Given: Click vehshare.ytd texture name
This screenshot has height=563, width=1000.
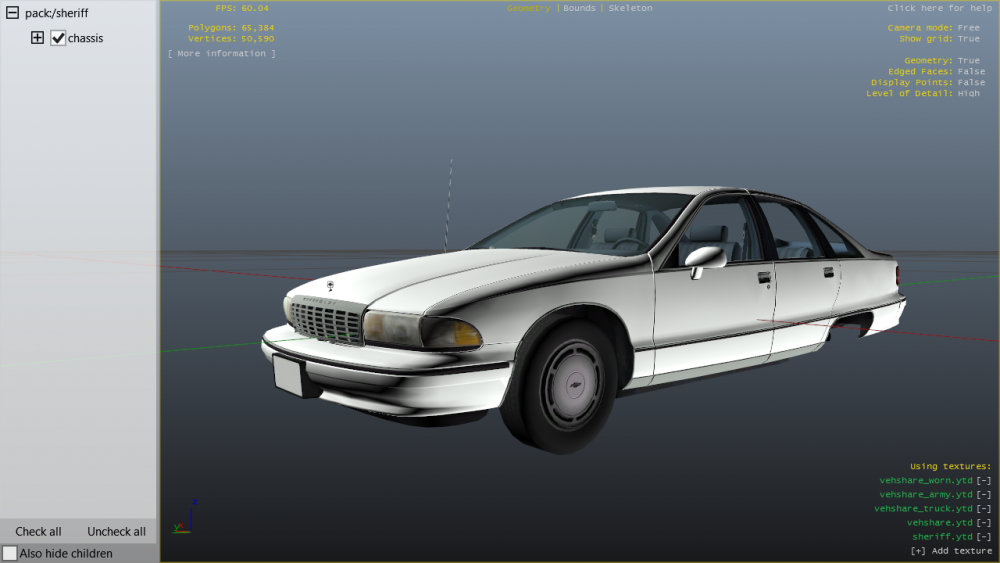Looking at the screenshot, I should point(940,523).
